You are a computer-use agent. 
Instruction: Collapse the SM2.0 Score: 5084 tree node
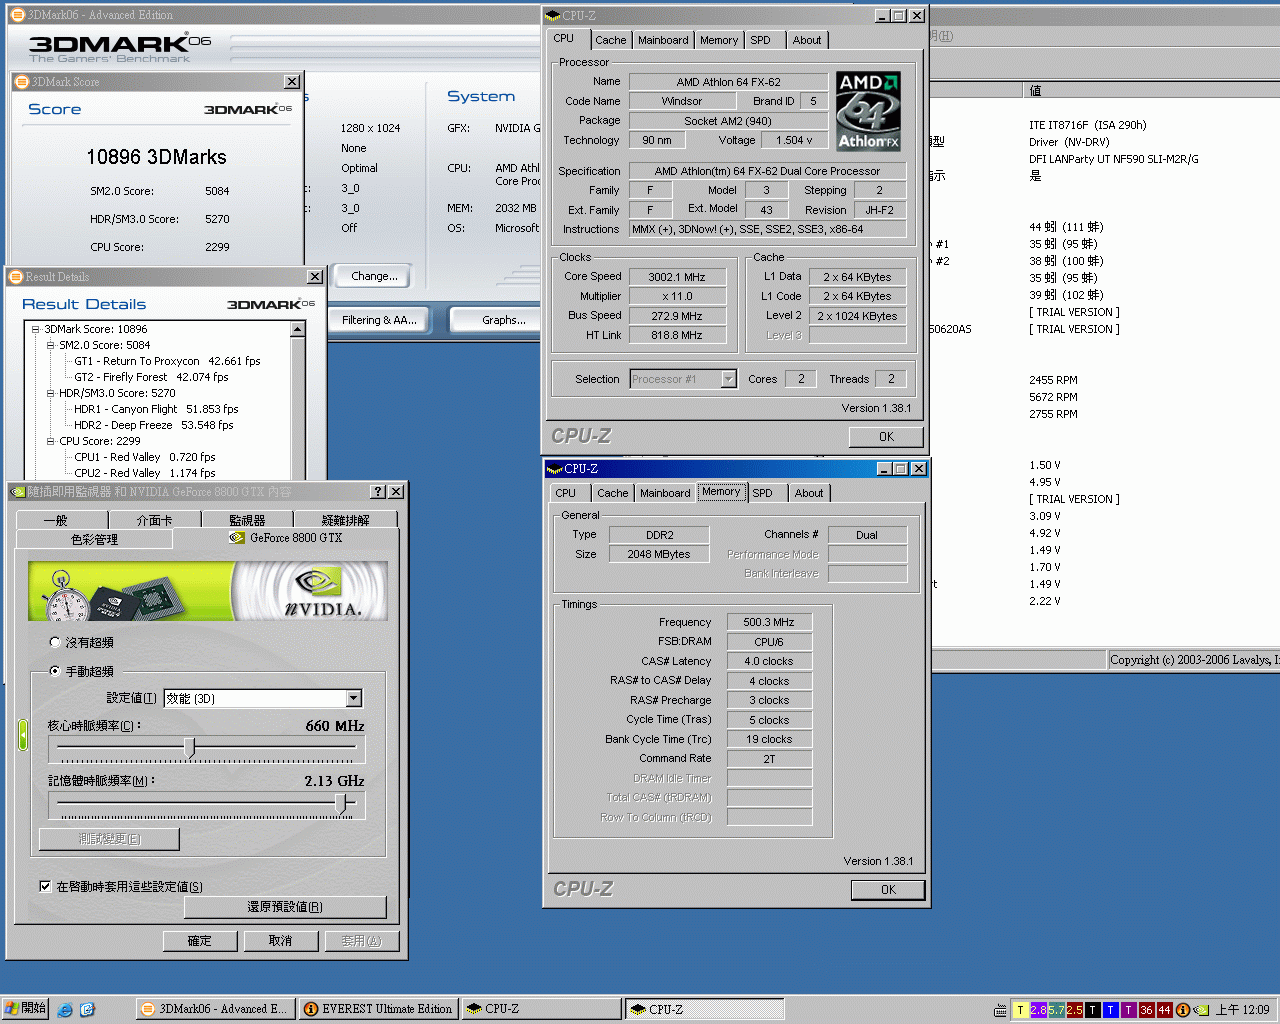point(51,345)
